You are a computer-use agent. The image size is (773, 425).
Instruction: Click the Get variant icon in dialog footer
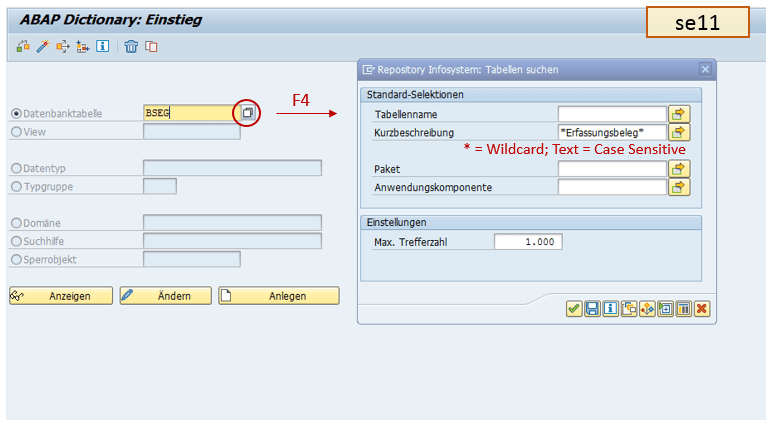(629, 309)
